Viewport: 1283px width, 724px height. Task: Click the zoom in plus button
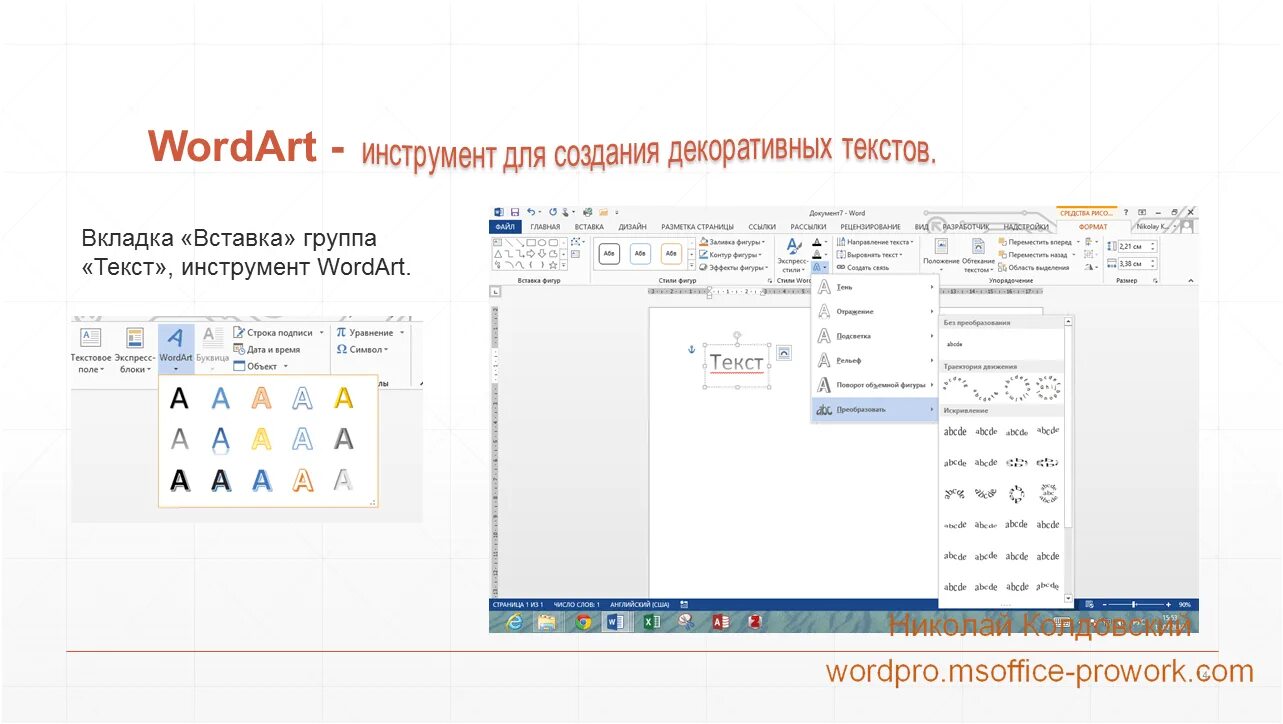[x=1168, y=605]
